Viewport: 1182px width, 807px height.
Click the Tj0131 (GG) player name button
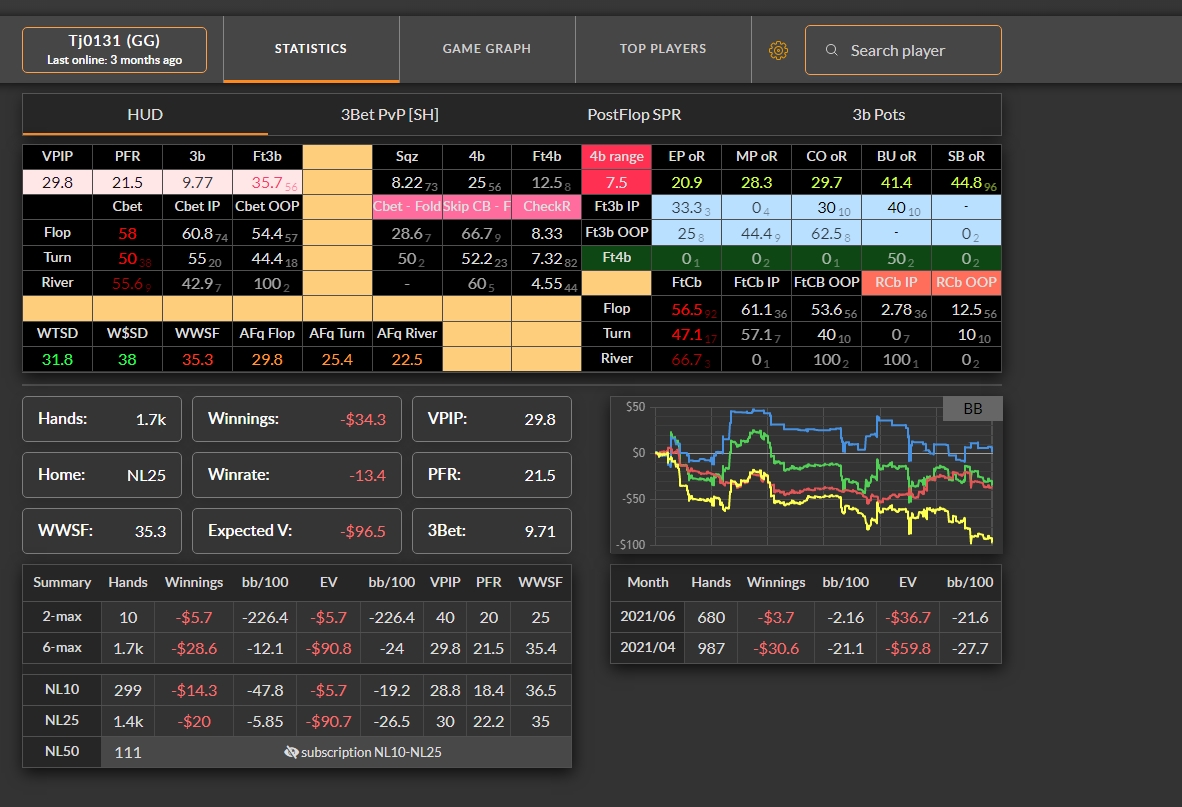[115, 50]
